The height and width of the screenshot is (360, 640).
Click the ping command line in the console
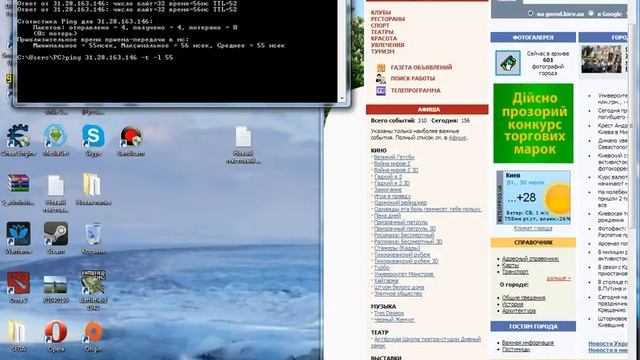tap(95, 58)
